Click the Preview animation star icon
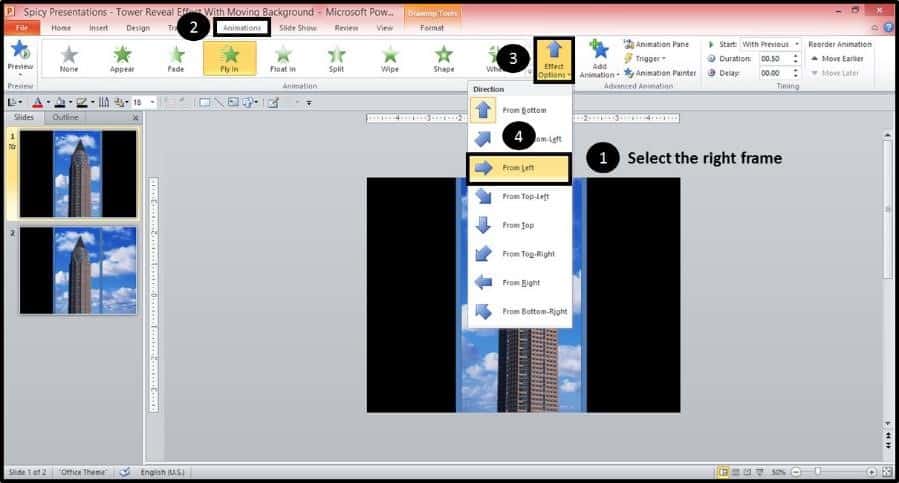 (x=20, y=50)
